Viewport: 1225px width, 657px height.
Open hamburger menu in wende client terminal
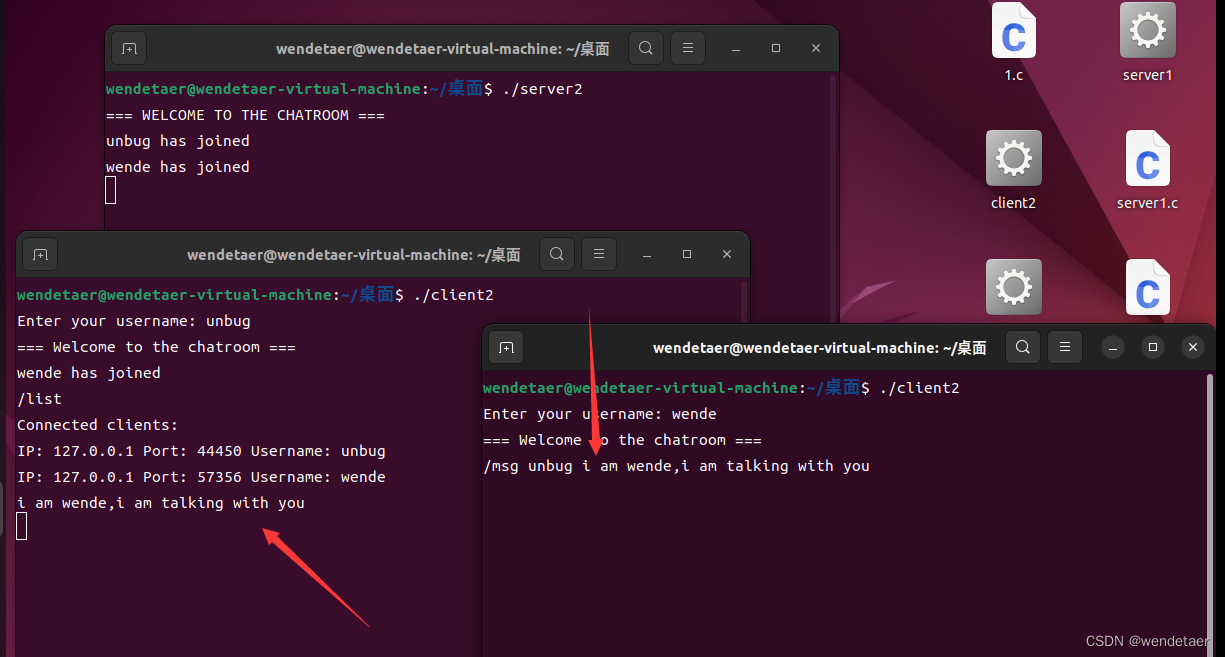[1064, 347]
